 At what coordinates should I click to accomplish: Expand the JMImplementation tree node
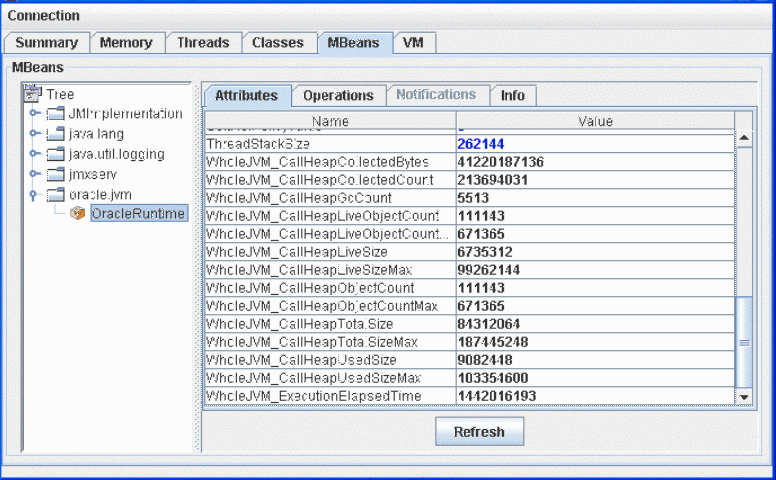(34, 113)
